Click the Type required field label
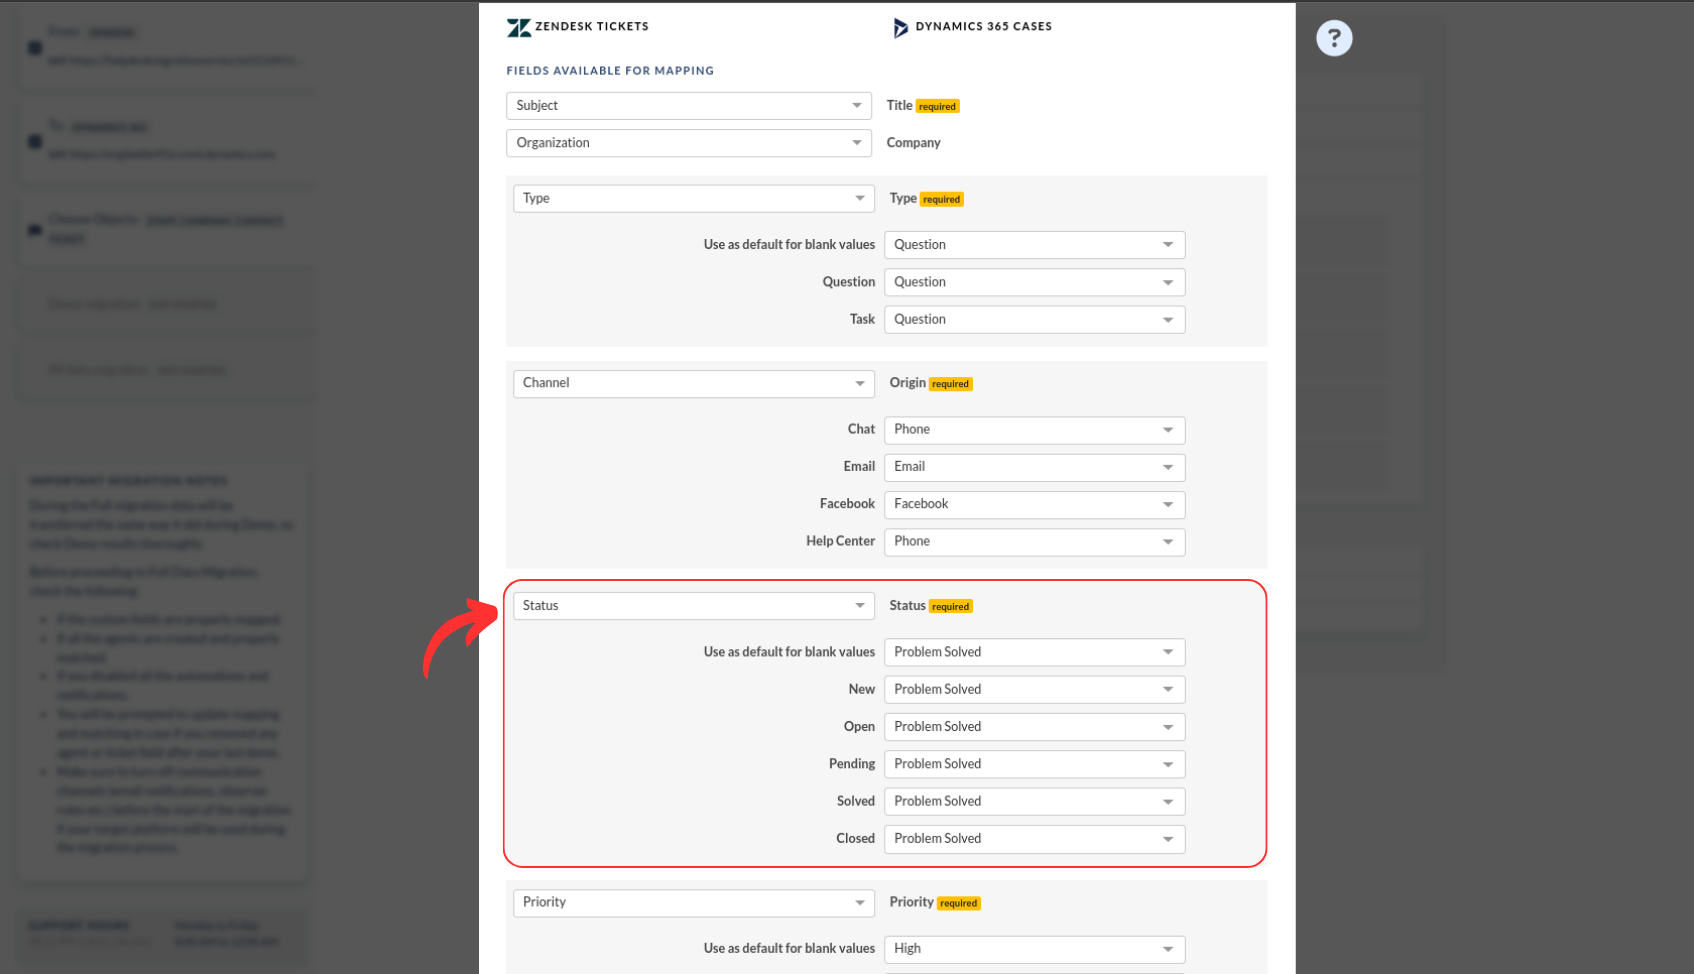The height and width of the screenshot is (974, 1694). coord(926,198)
